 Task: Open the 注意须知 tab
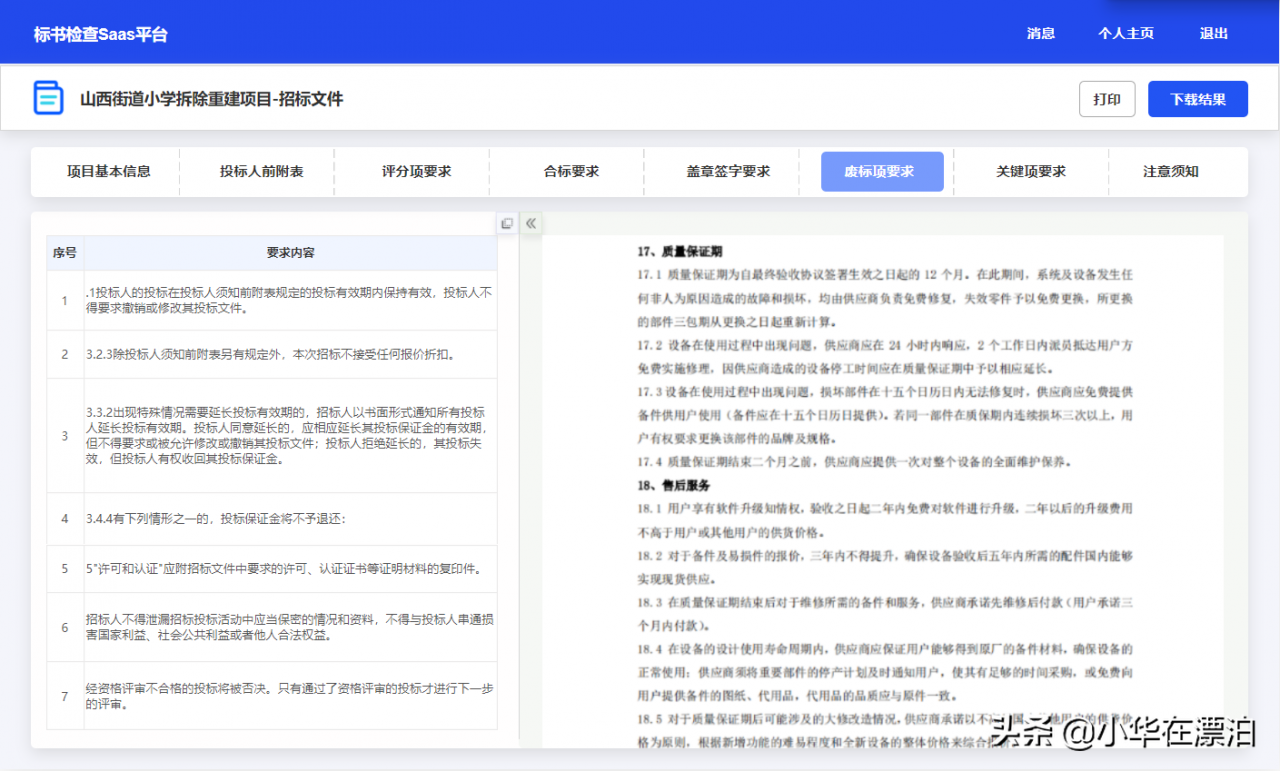(x=1171, y=171)
